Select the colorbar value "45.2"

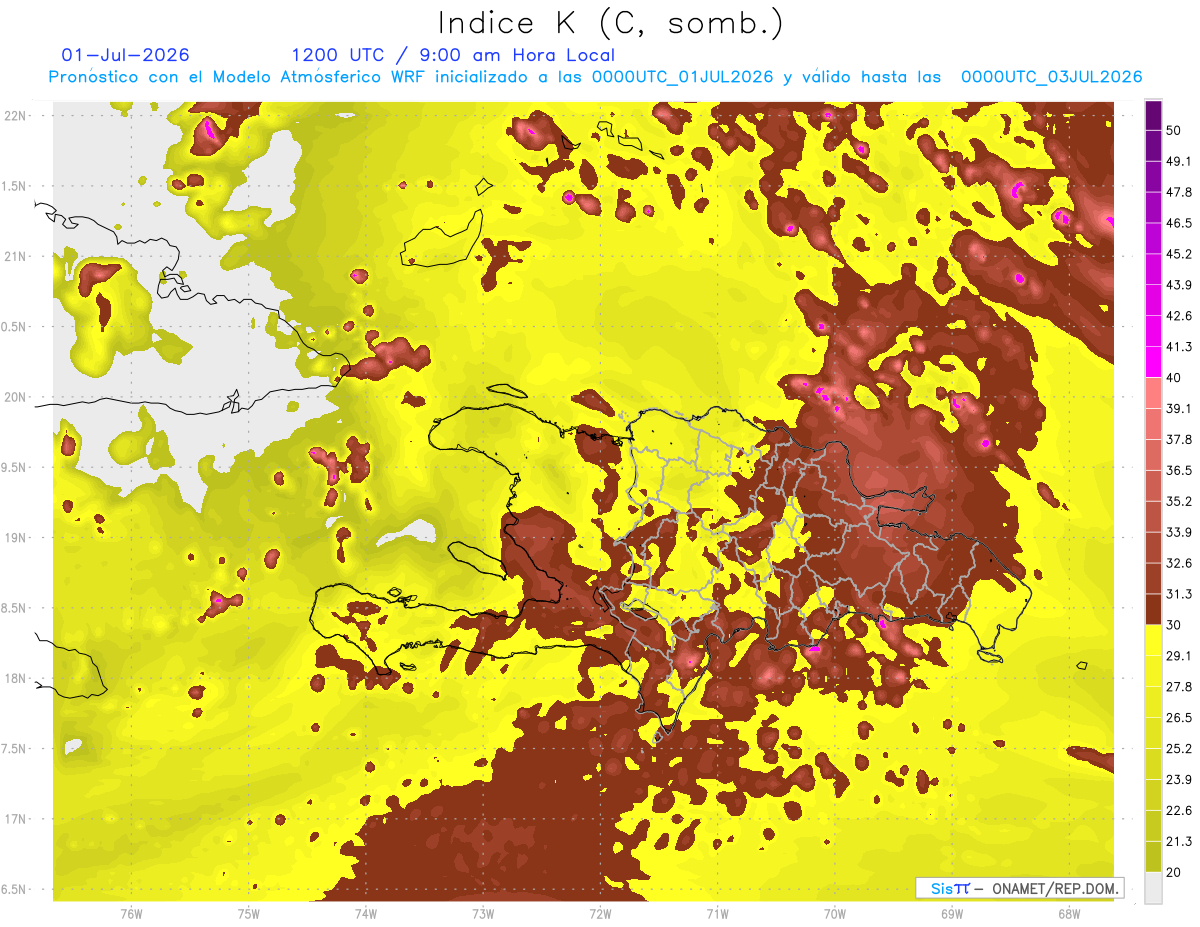1178,254
